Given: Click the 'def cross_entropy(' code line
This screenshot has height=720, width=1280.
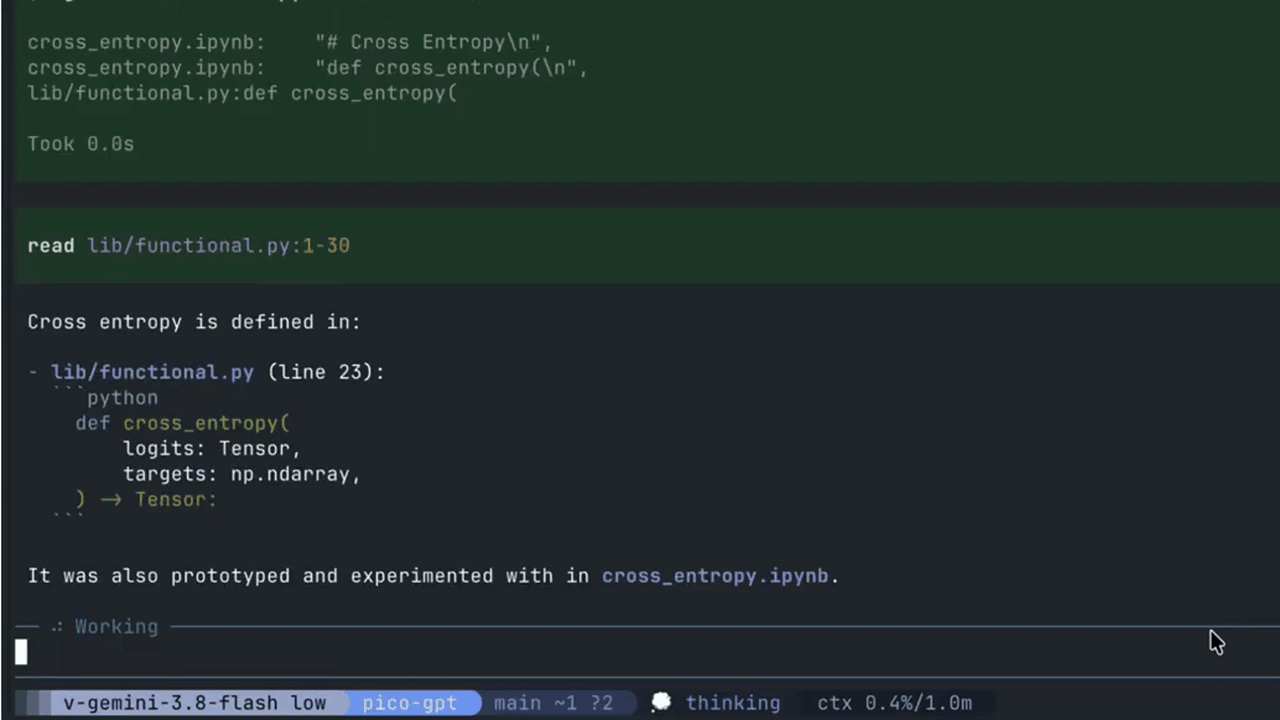Looking at the screenshot, I should pyautogui.click(x=182, y=423).
